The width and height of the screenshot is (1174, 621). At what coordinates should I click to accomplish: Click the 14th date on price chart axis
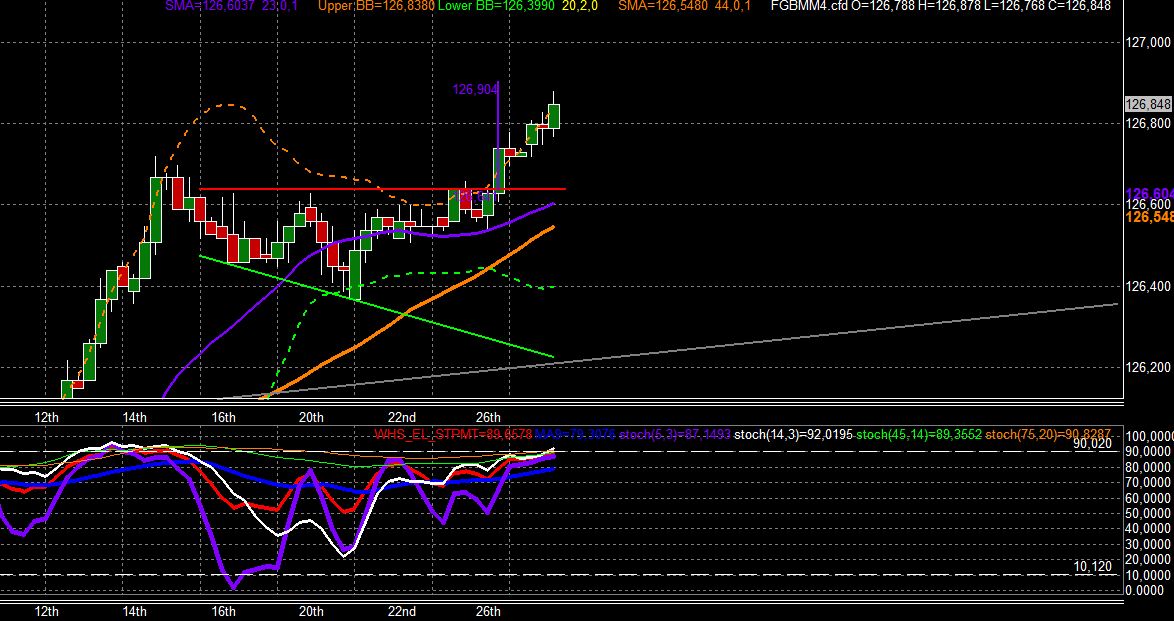[x=136, y=417]
